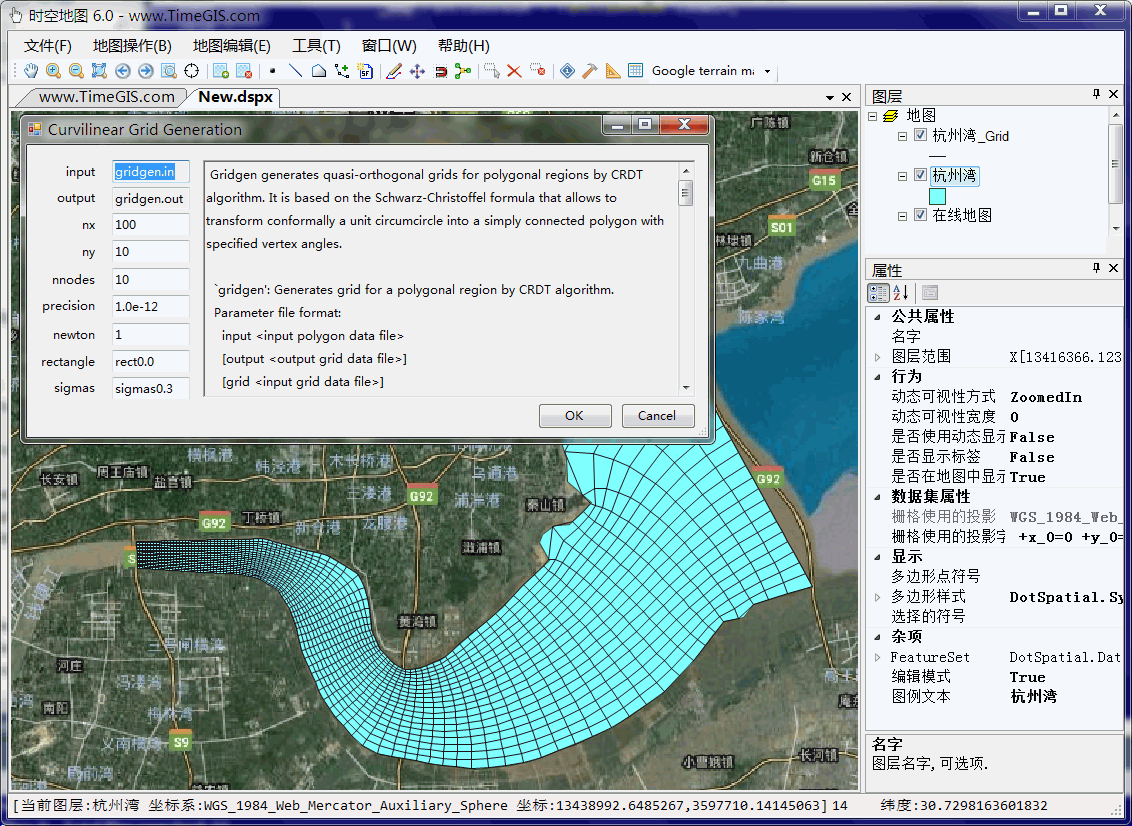
Task: Switch to the www.TimeGIS.com tab
Action: (x=106, y=97)
